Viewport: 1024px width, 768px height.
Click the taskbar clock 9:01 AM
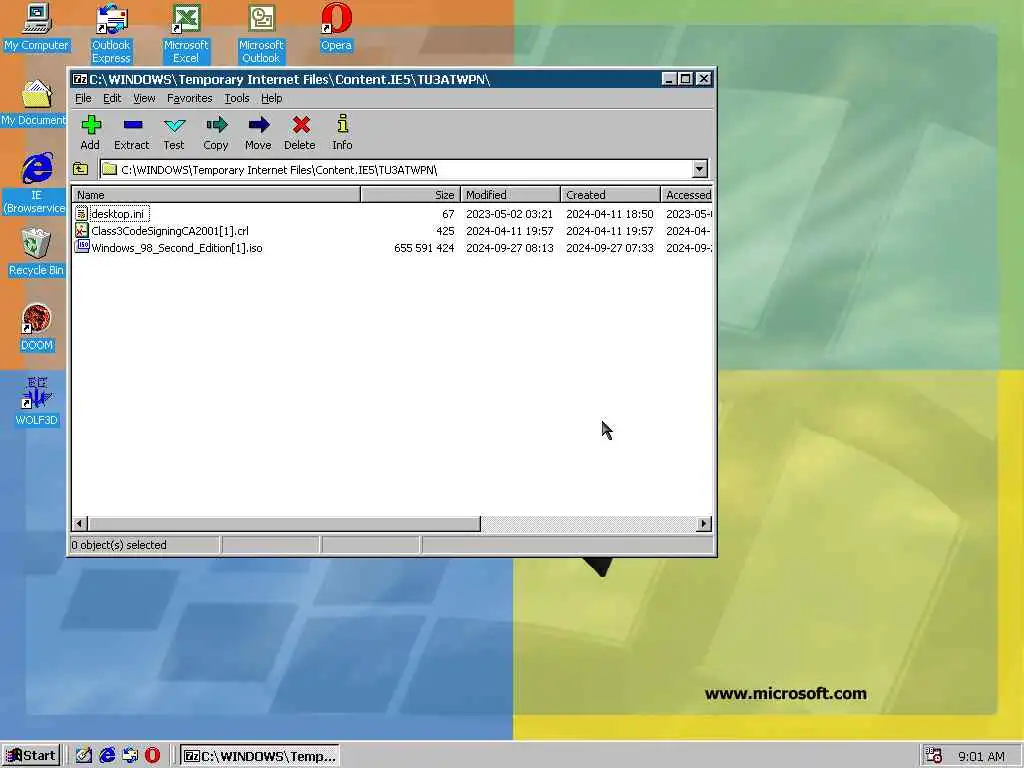(x=981, y=756)
